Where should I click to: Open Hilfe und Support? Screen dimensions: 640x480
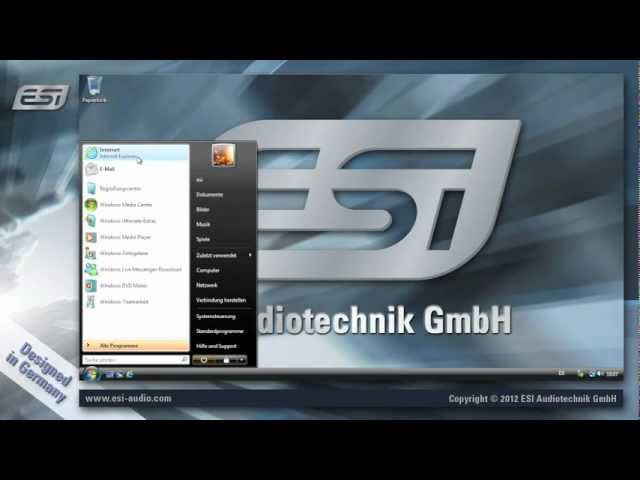coord(216,346)
